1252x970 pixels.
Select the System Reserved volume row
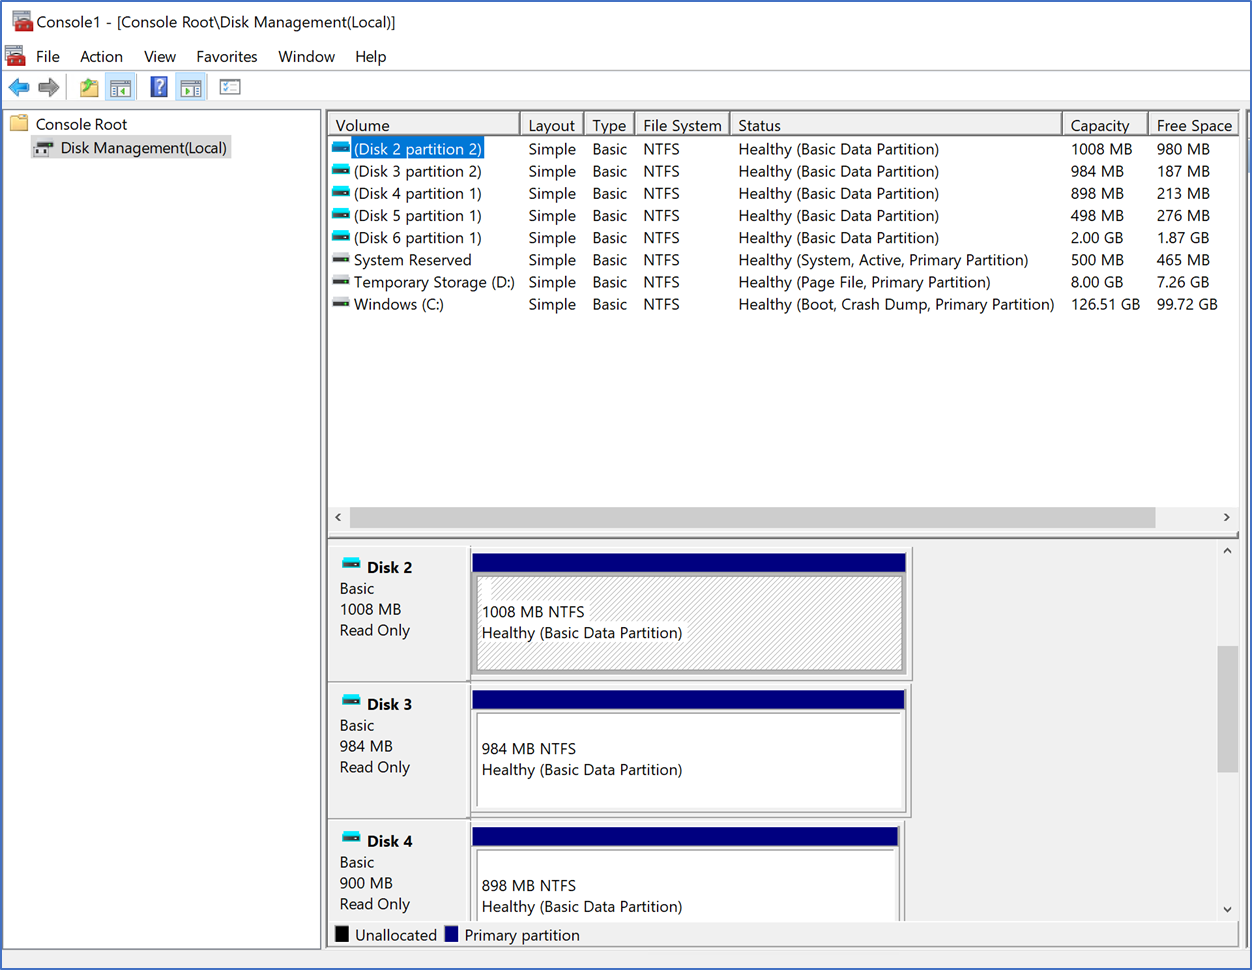(x=783, y=260)
